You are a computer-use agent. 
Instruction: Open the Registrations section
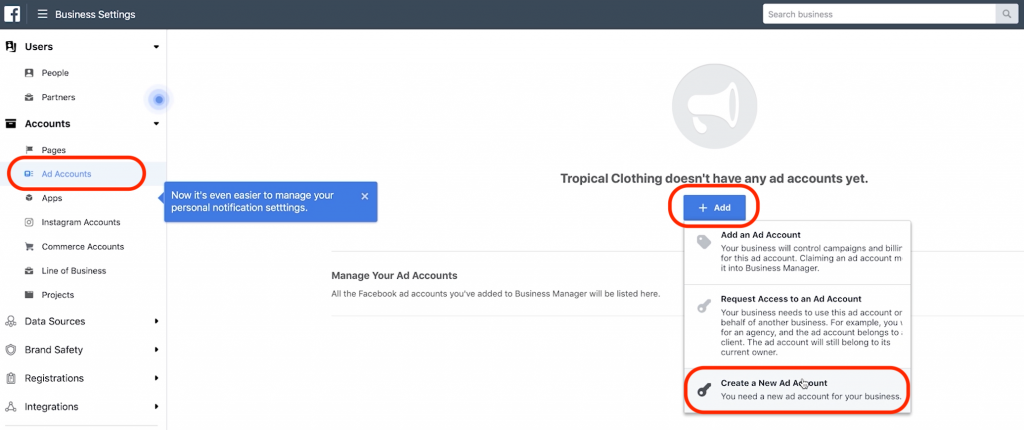click(54, 378)
